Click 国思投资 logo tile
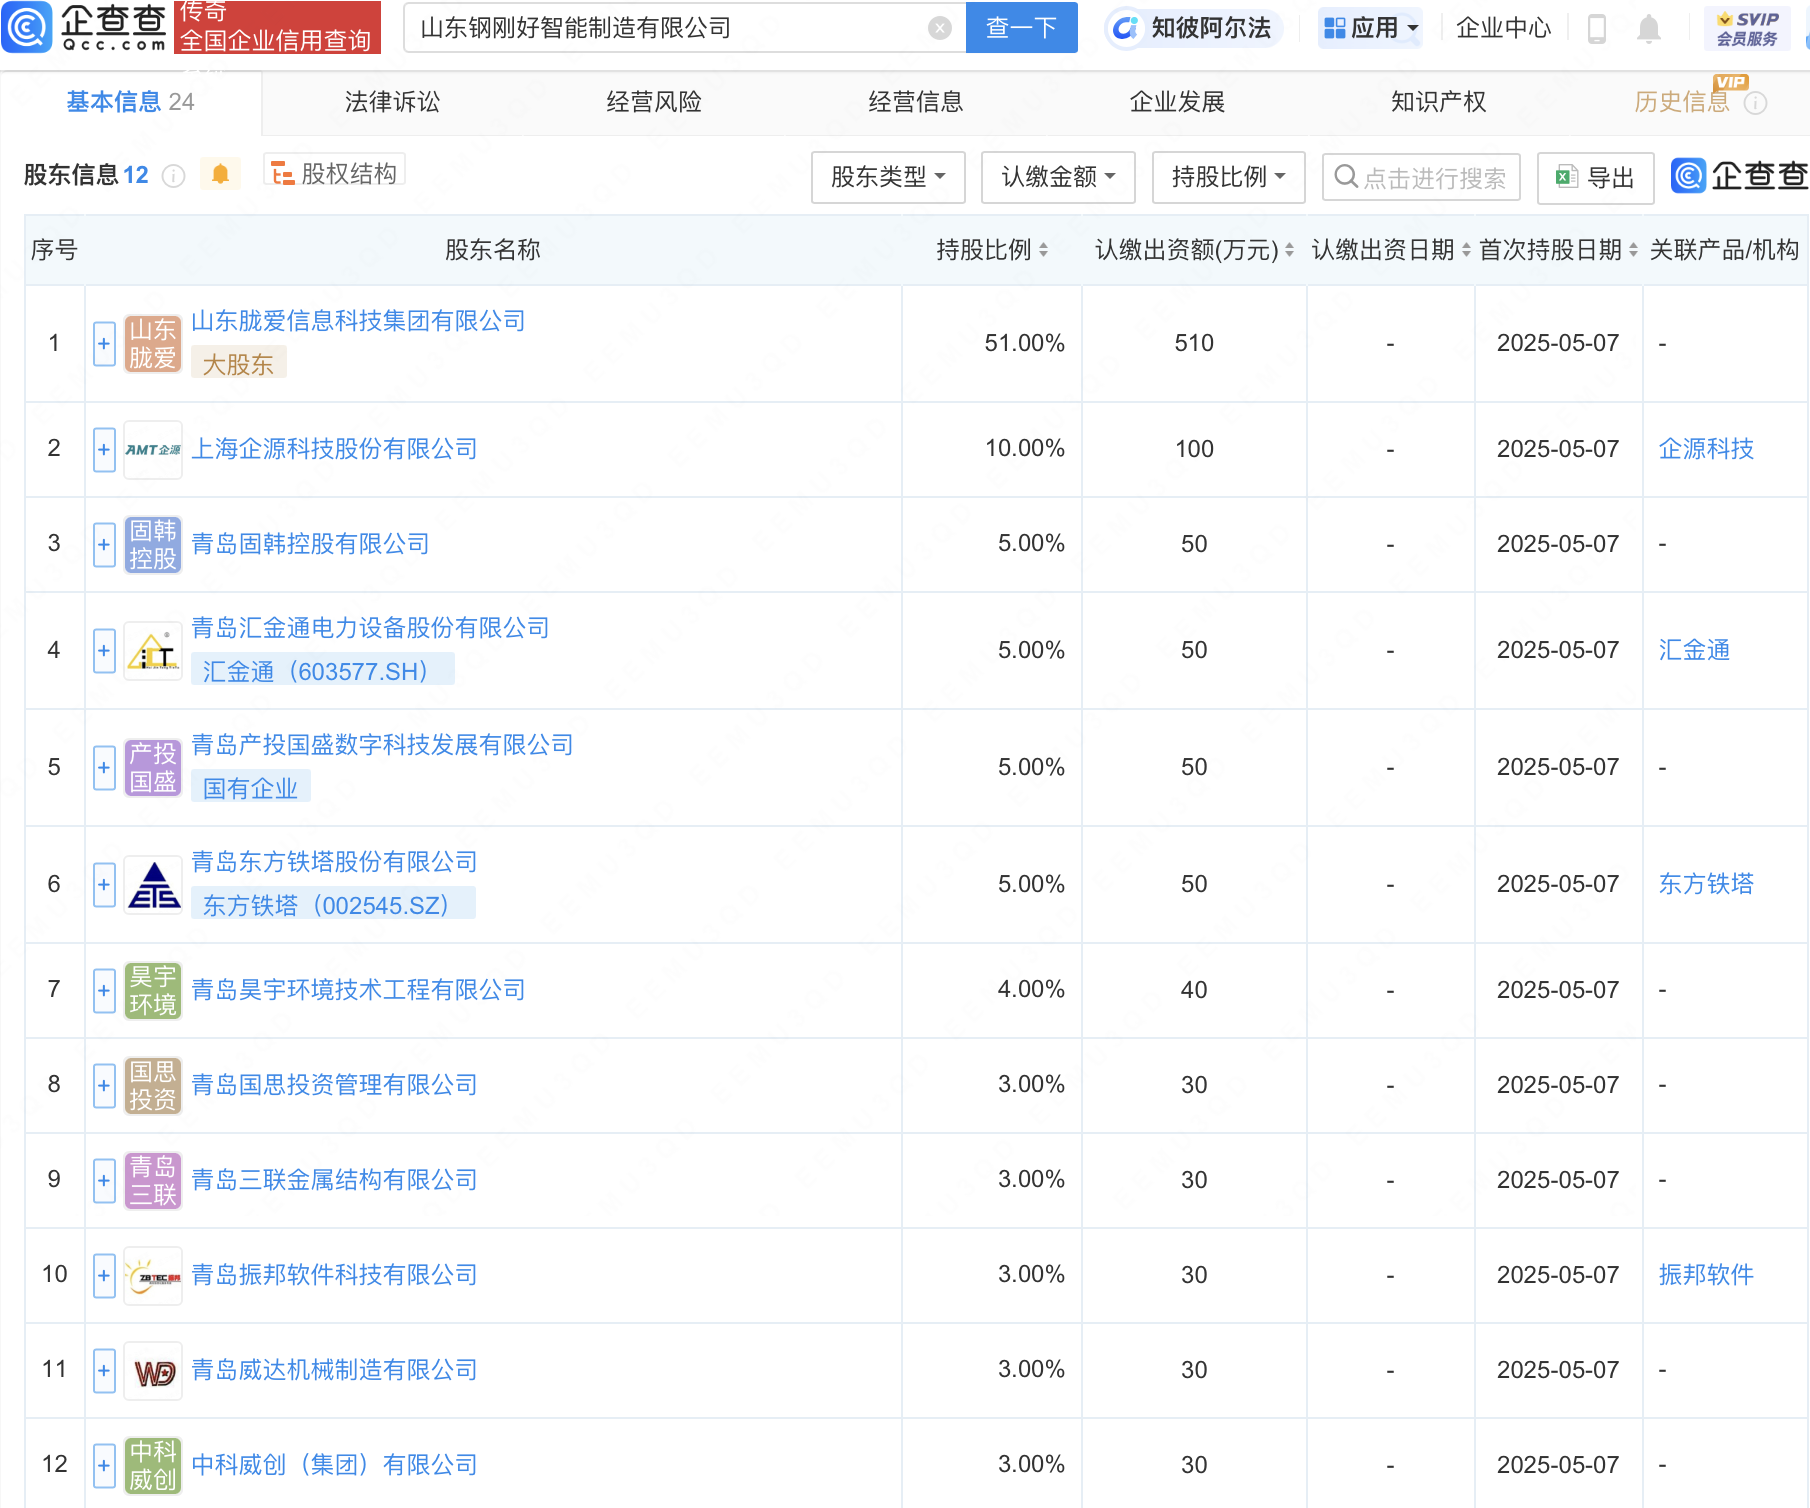 pyautogui.click(x=153, y=1086)
